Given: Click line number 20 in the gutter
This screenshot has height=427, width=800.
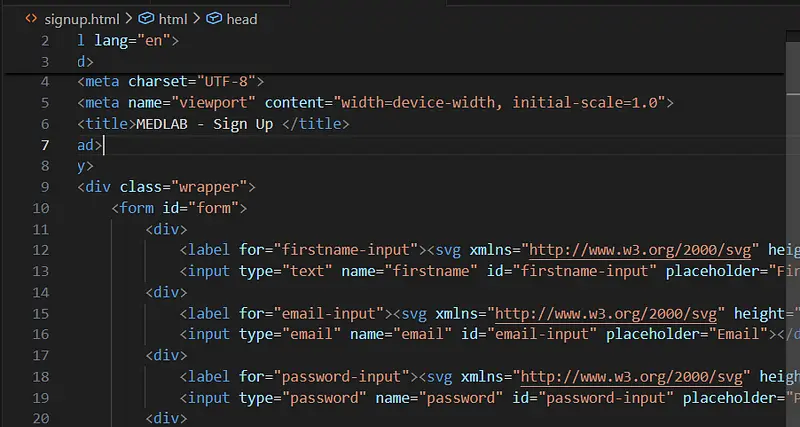Looking at the screenshot, I should 41,418.
